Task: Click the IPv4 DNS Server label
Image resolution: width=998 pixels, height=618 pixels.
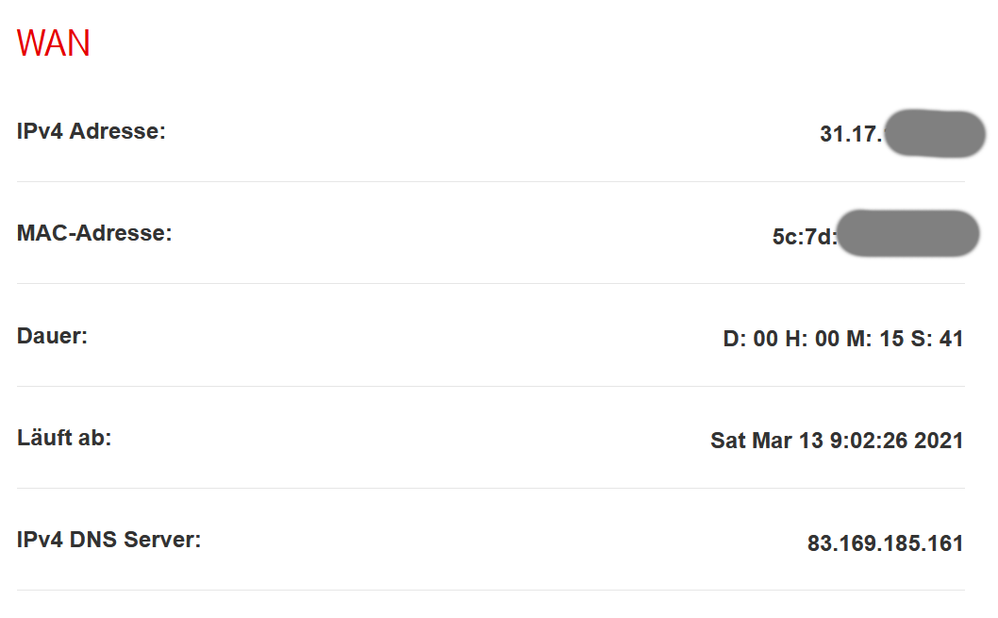Action: 109,540
